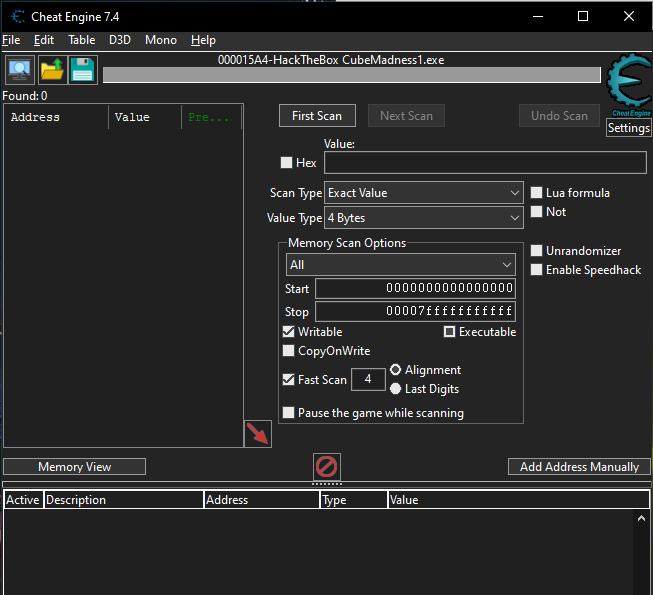Click the address list Address column header
The image size is (653, 595).
pos(262,500)
